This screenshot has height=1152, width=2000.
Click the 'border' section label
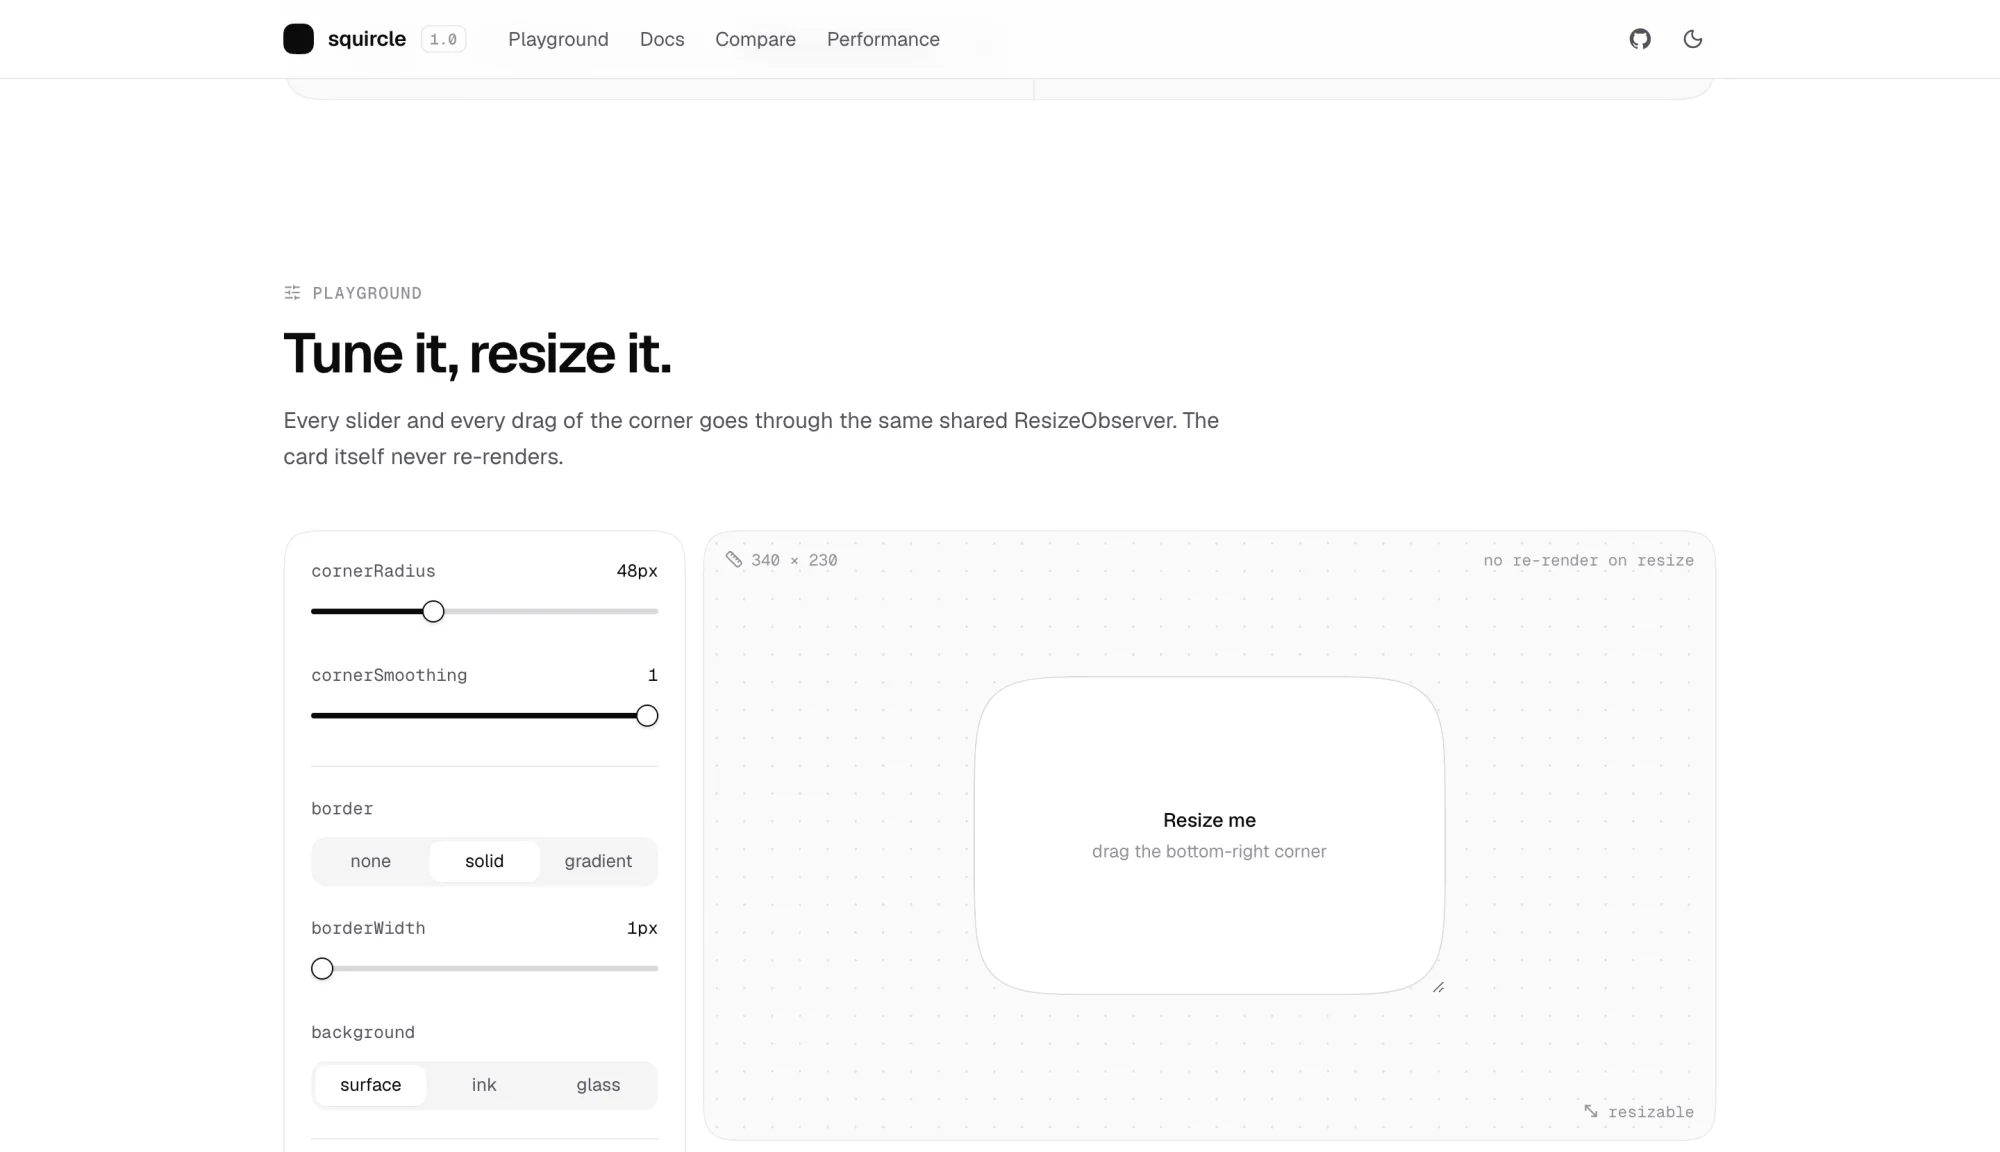342,808
